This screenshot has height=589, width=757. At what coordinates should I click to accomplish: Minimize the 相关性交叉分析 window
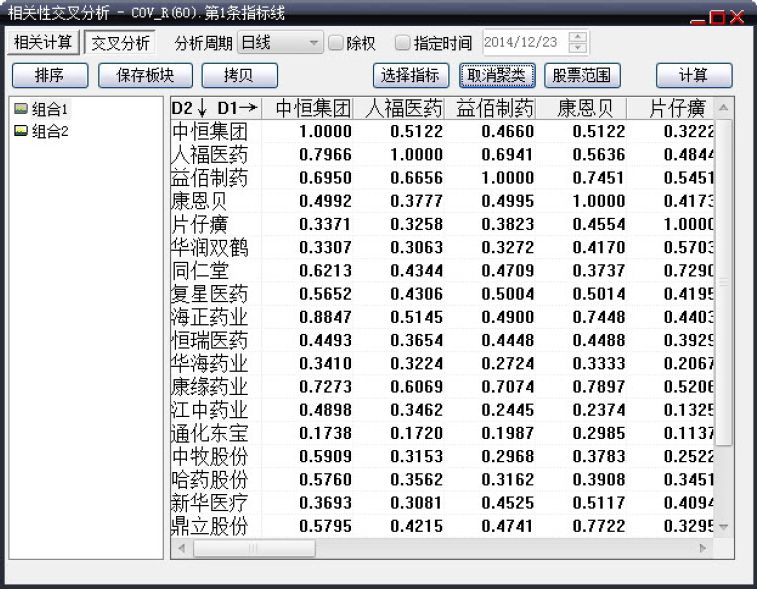tap(698, 20)
